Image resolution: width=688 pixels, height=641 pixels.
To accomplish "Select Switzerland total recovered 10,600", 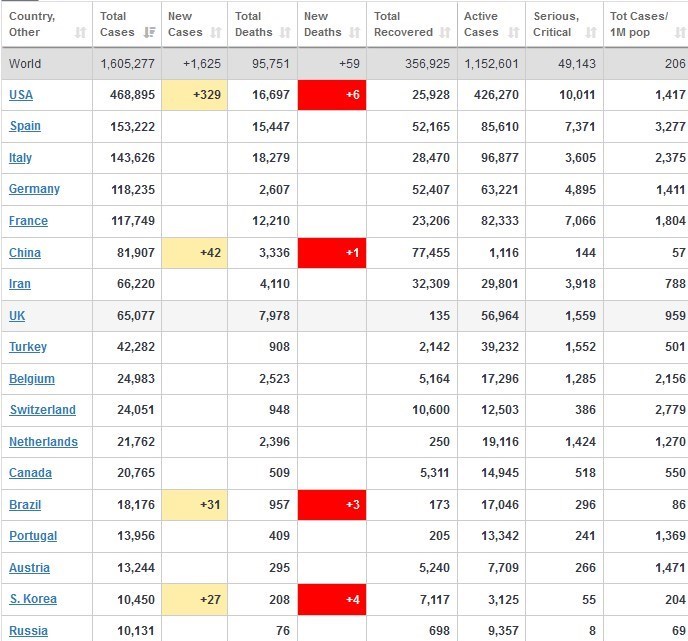I will click(431, 410).
